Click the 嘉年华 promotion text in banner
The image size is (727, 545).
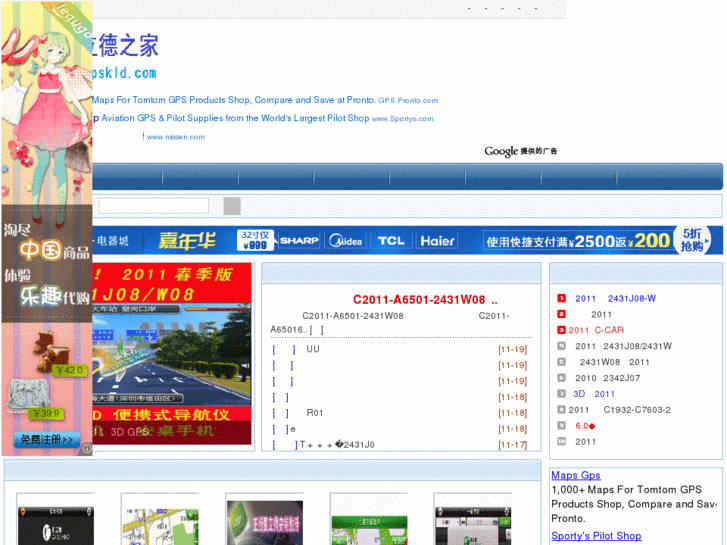pyautogui.click(x=187, y=241)
